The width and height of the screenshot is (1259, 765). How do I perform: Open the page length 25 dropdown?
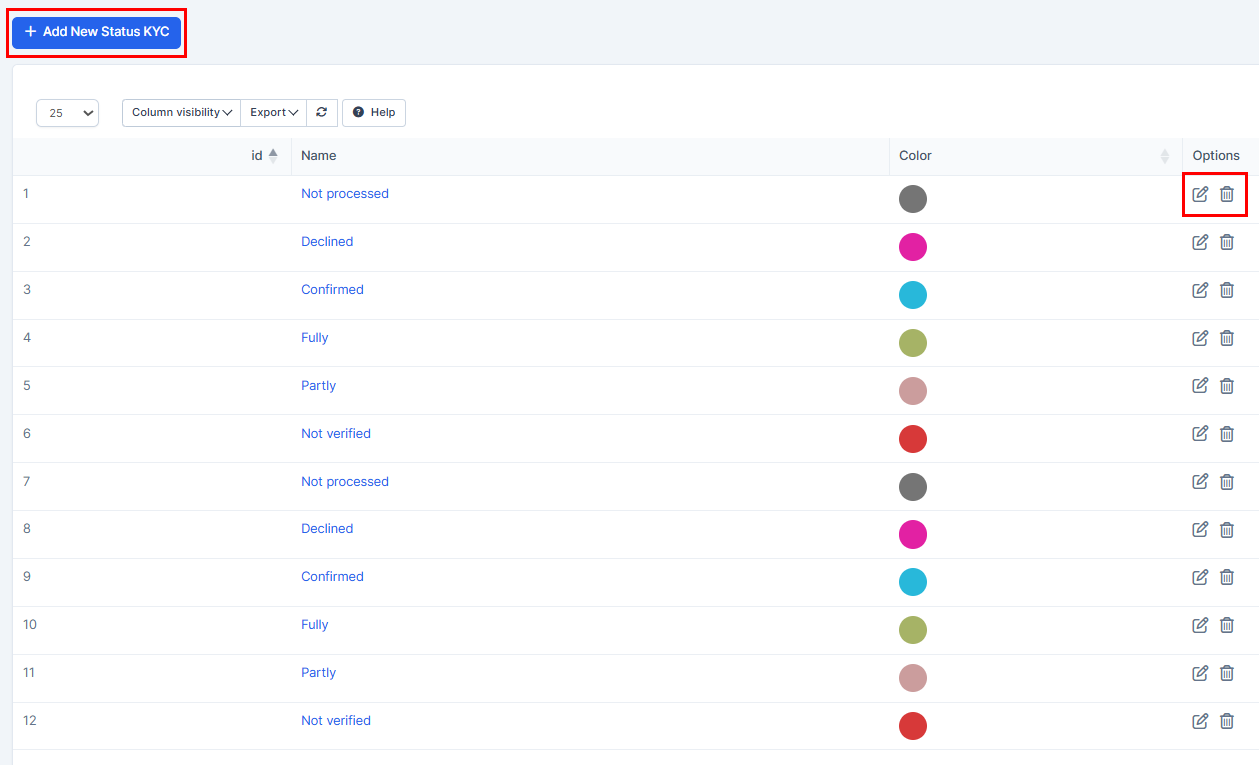[x=67, y=113]
